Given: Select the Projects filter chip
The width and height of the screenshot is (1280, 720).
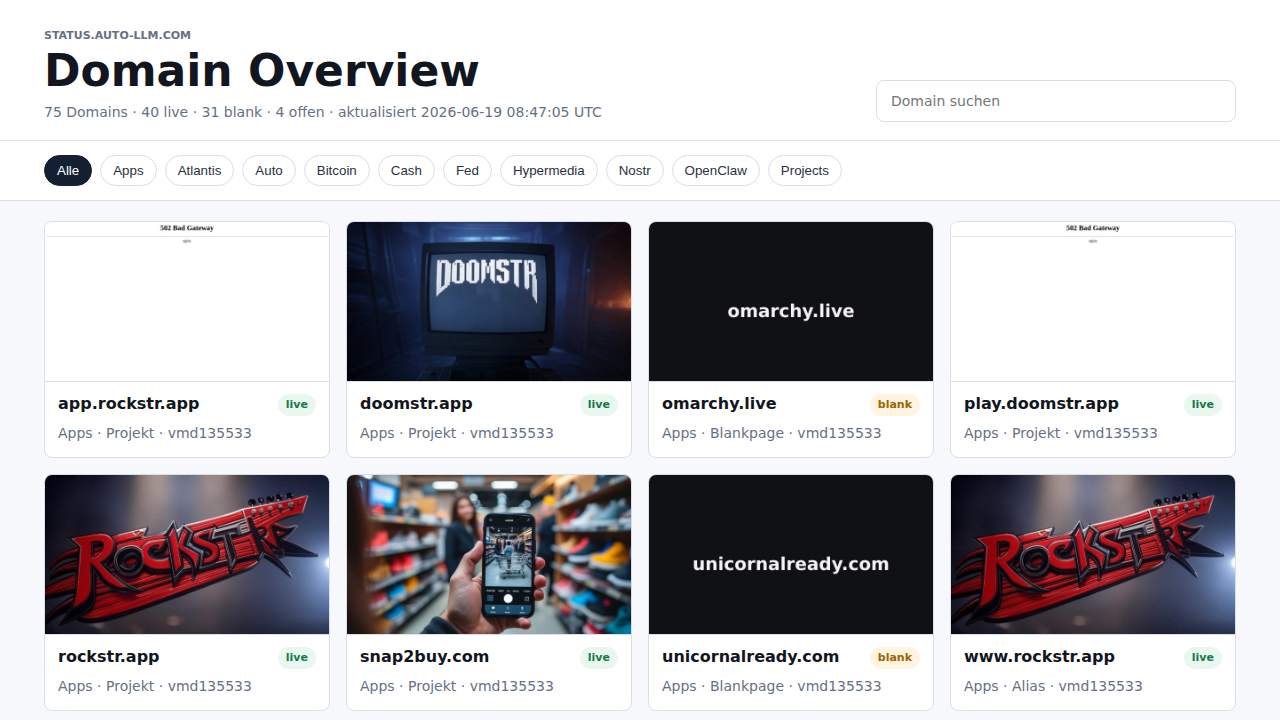Looking at the screenshot, I should click(805, 170).
